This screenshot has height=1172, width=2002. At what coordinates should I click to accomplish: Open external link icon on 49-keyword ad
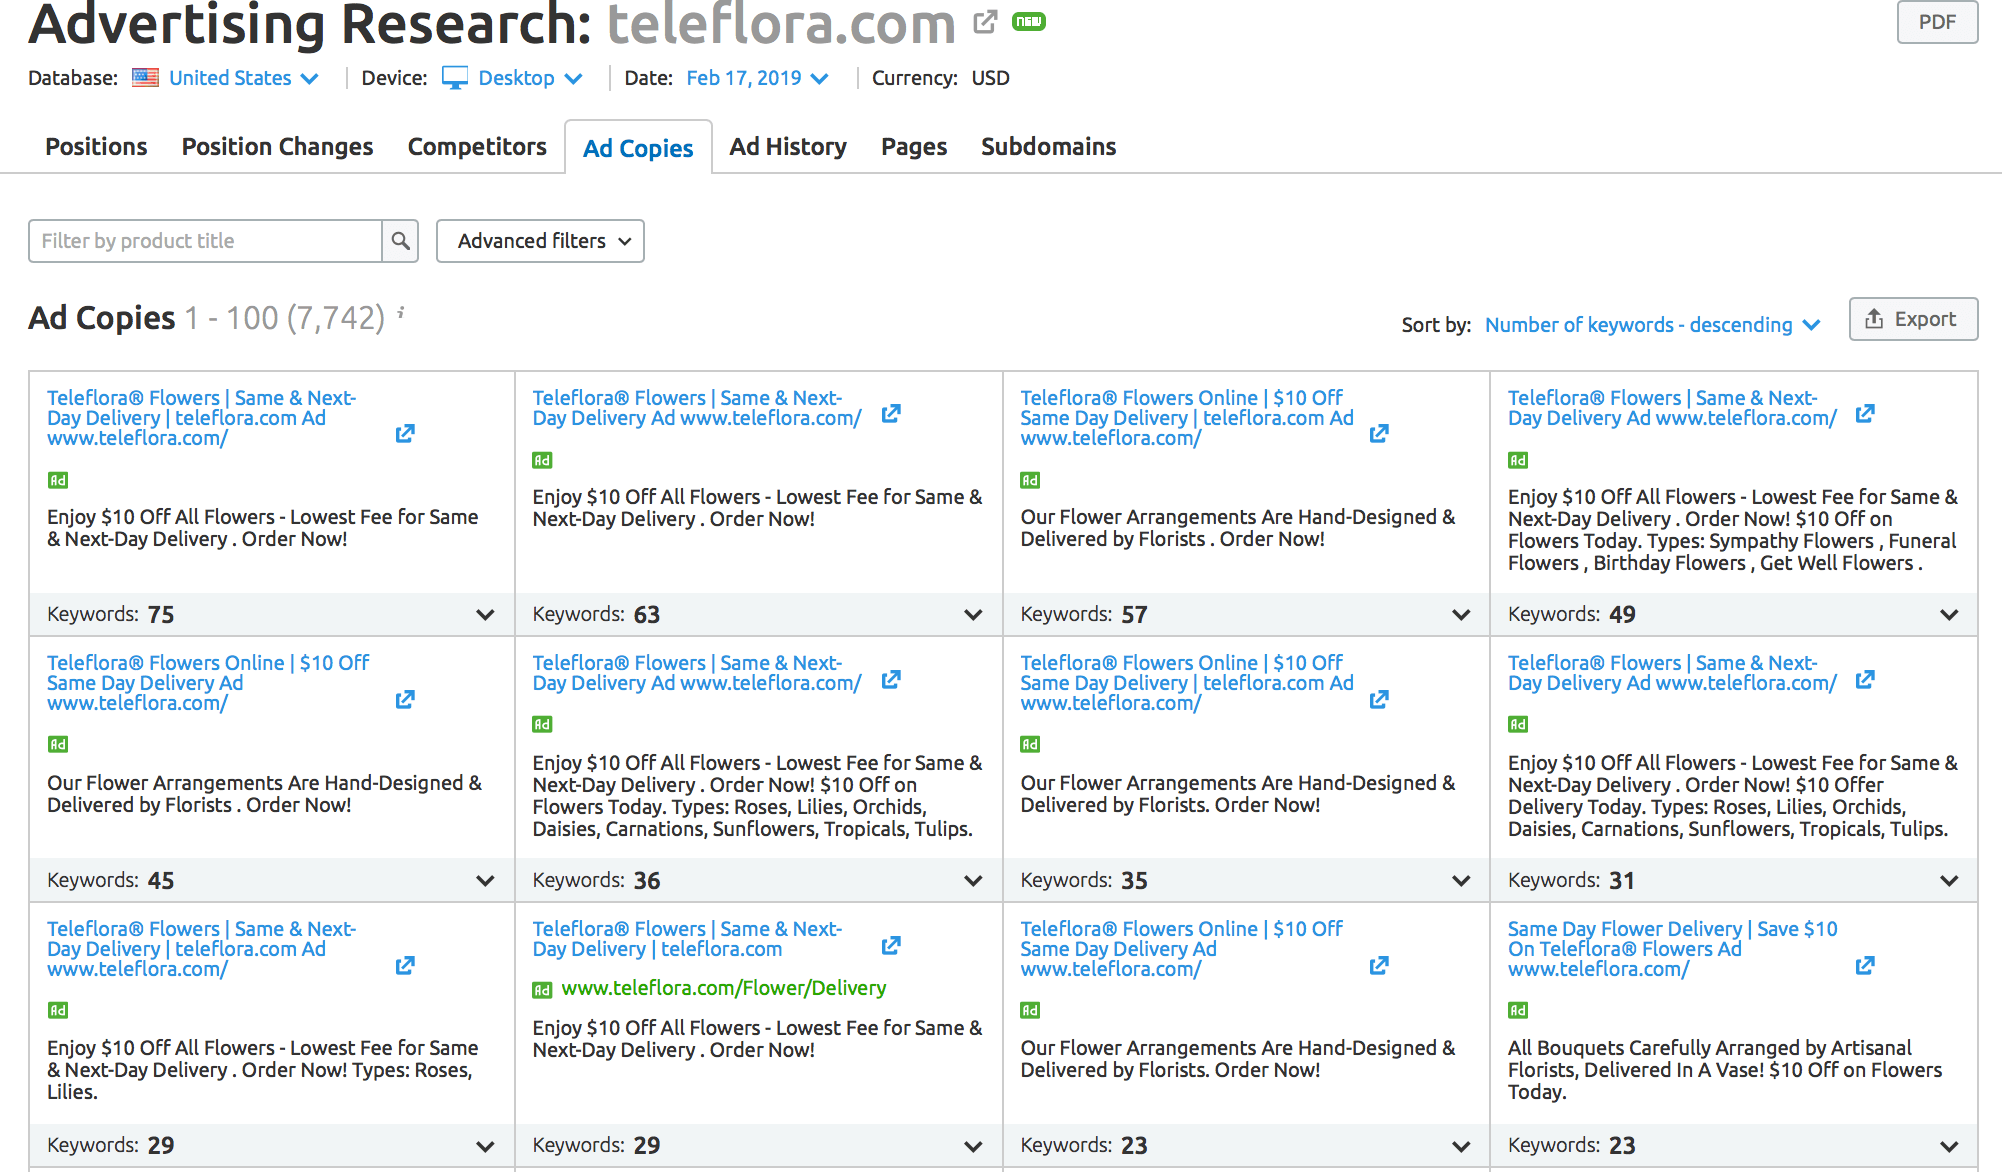[1865, 413]
